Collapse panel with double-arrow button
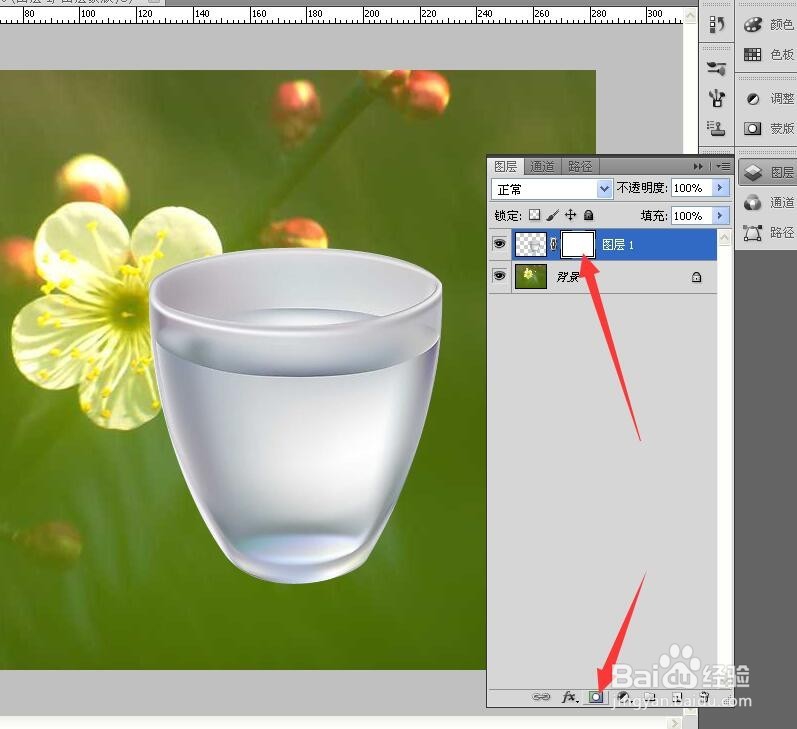 pos(698,166)
